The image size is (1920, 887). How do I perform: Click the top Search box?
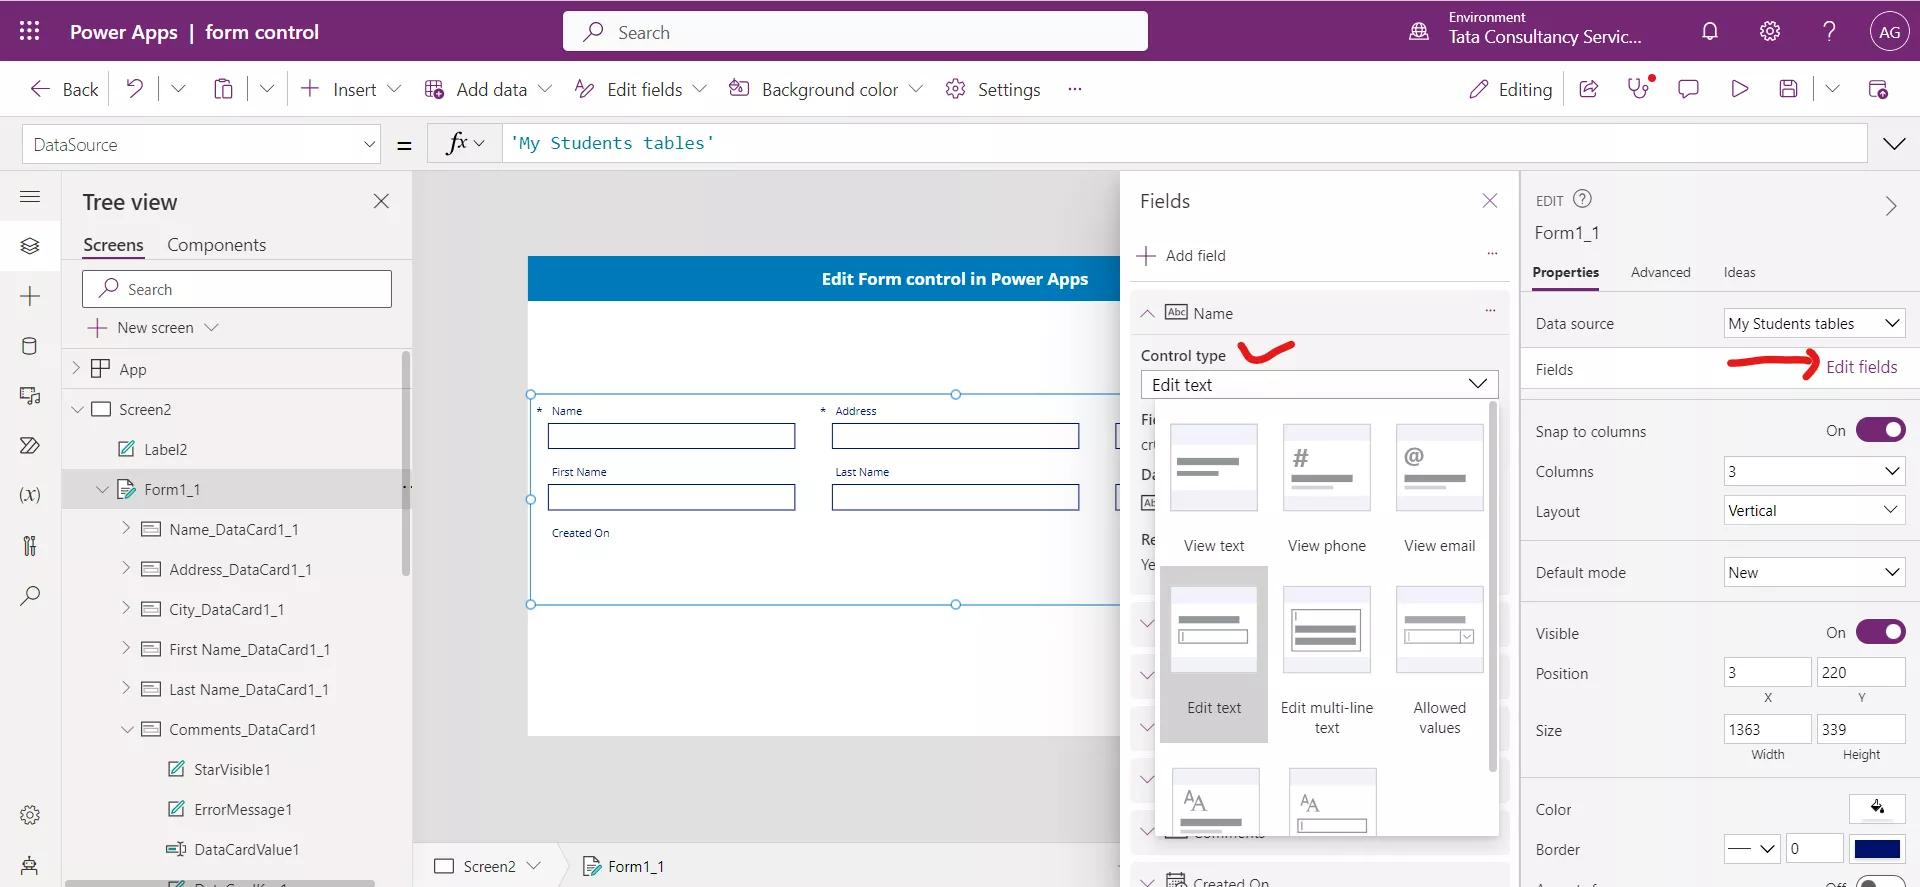point(855,31)
